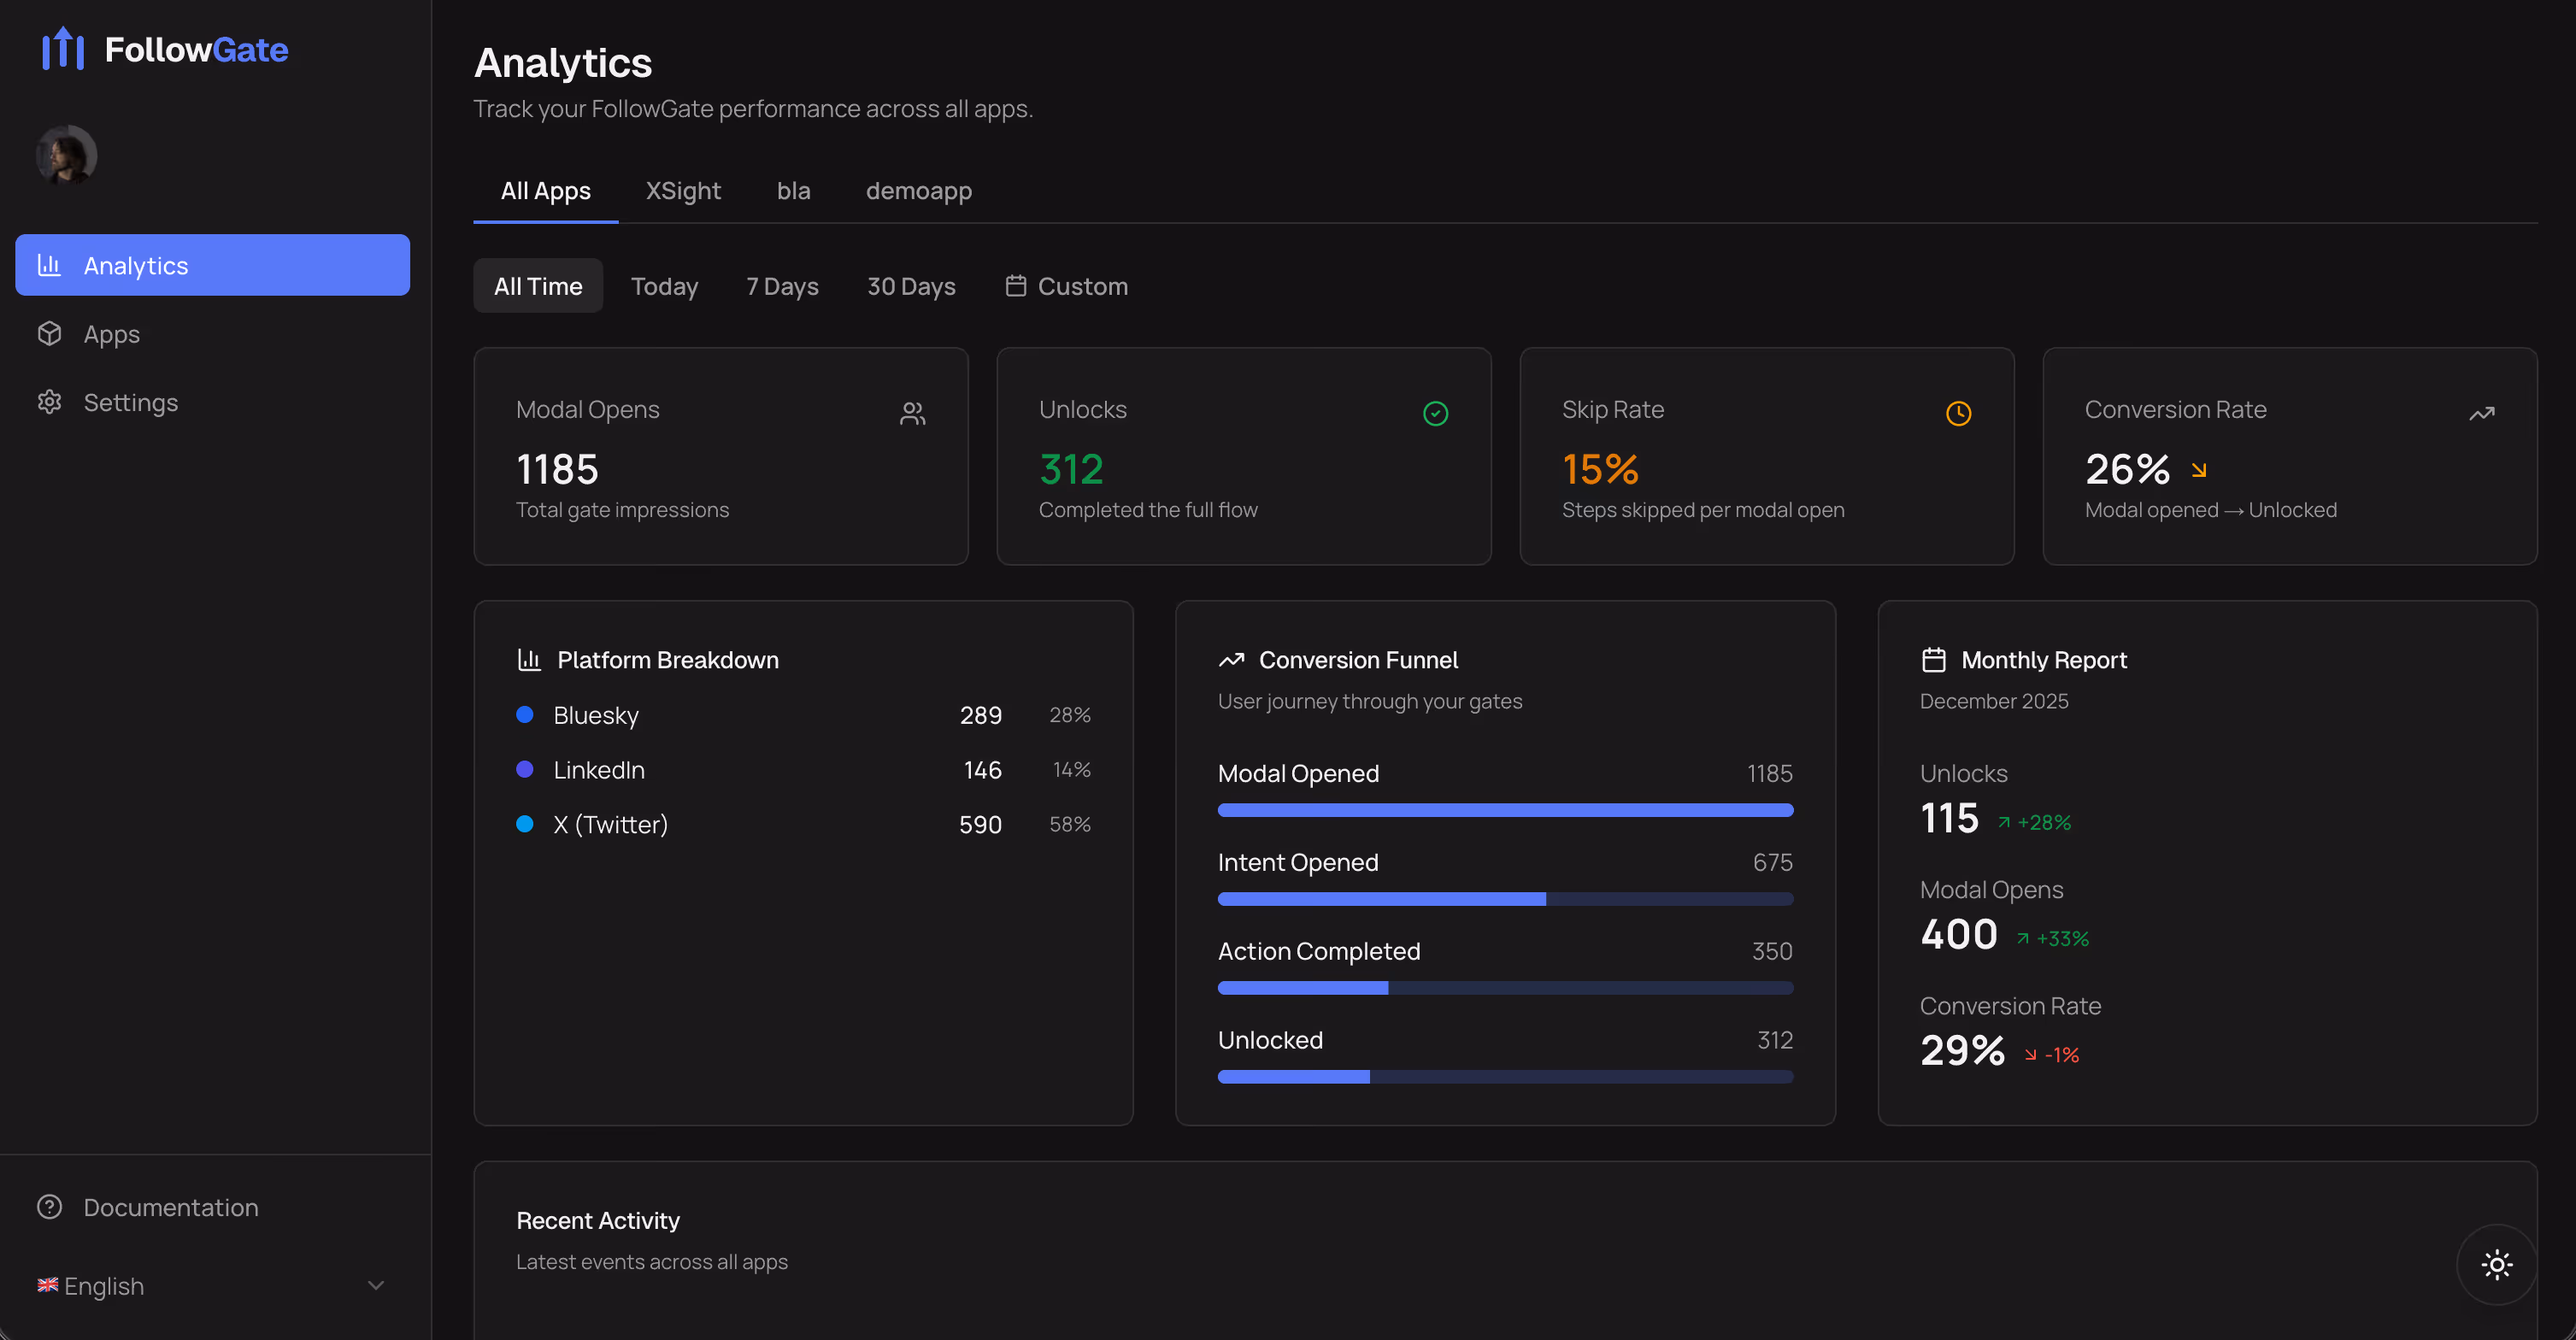Filter analytics by Today
The height and width of the screenshot is (1340, 2576).
click(x=664, y=286)
